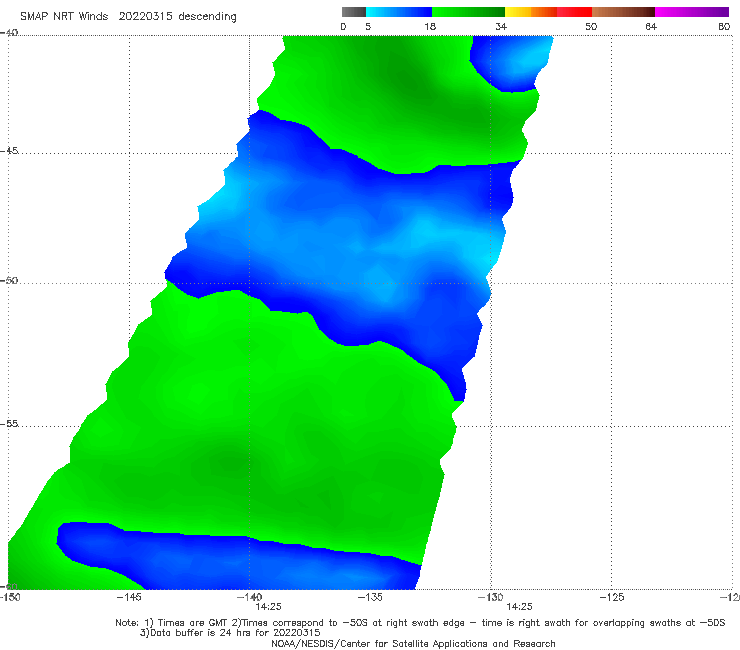Image resolution: width=740 pixels, height=650 pixels.
Task: Click the color bar label "34"
Action: pyautogui.click(x=501, y=26)
